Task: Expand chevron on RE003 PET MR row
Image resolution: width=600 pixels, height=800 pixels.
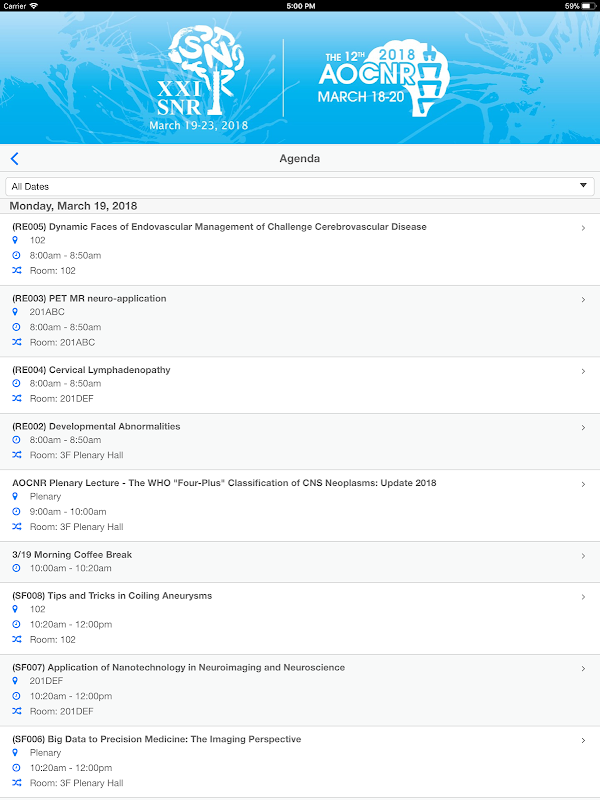Action: pos(583,299)
